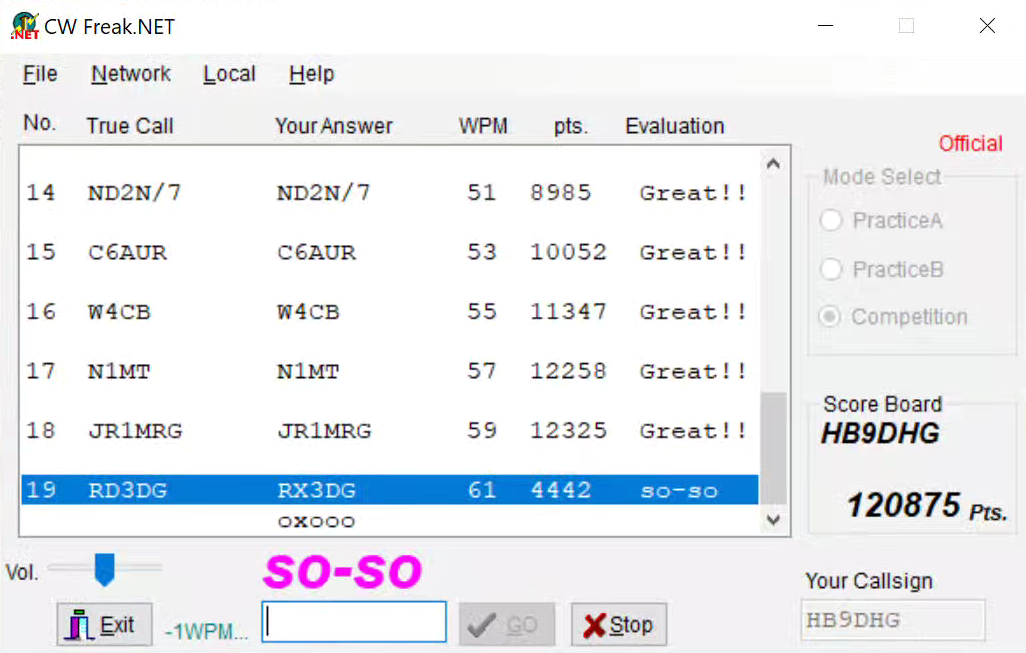Viewport: 1026px width, 653px height.
Task: Choose the Competition mode radio button
Action: pyautogui.click(x=831, y=317)
